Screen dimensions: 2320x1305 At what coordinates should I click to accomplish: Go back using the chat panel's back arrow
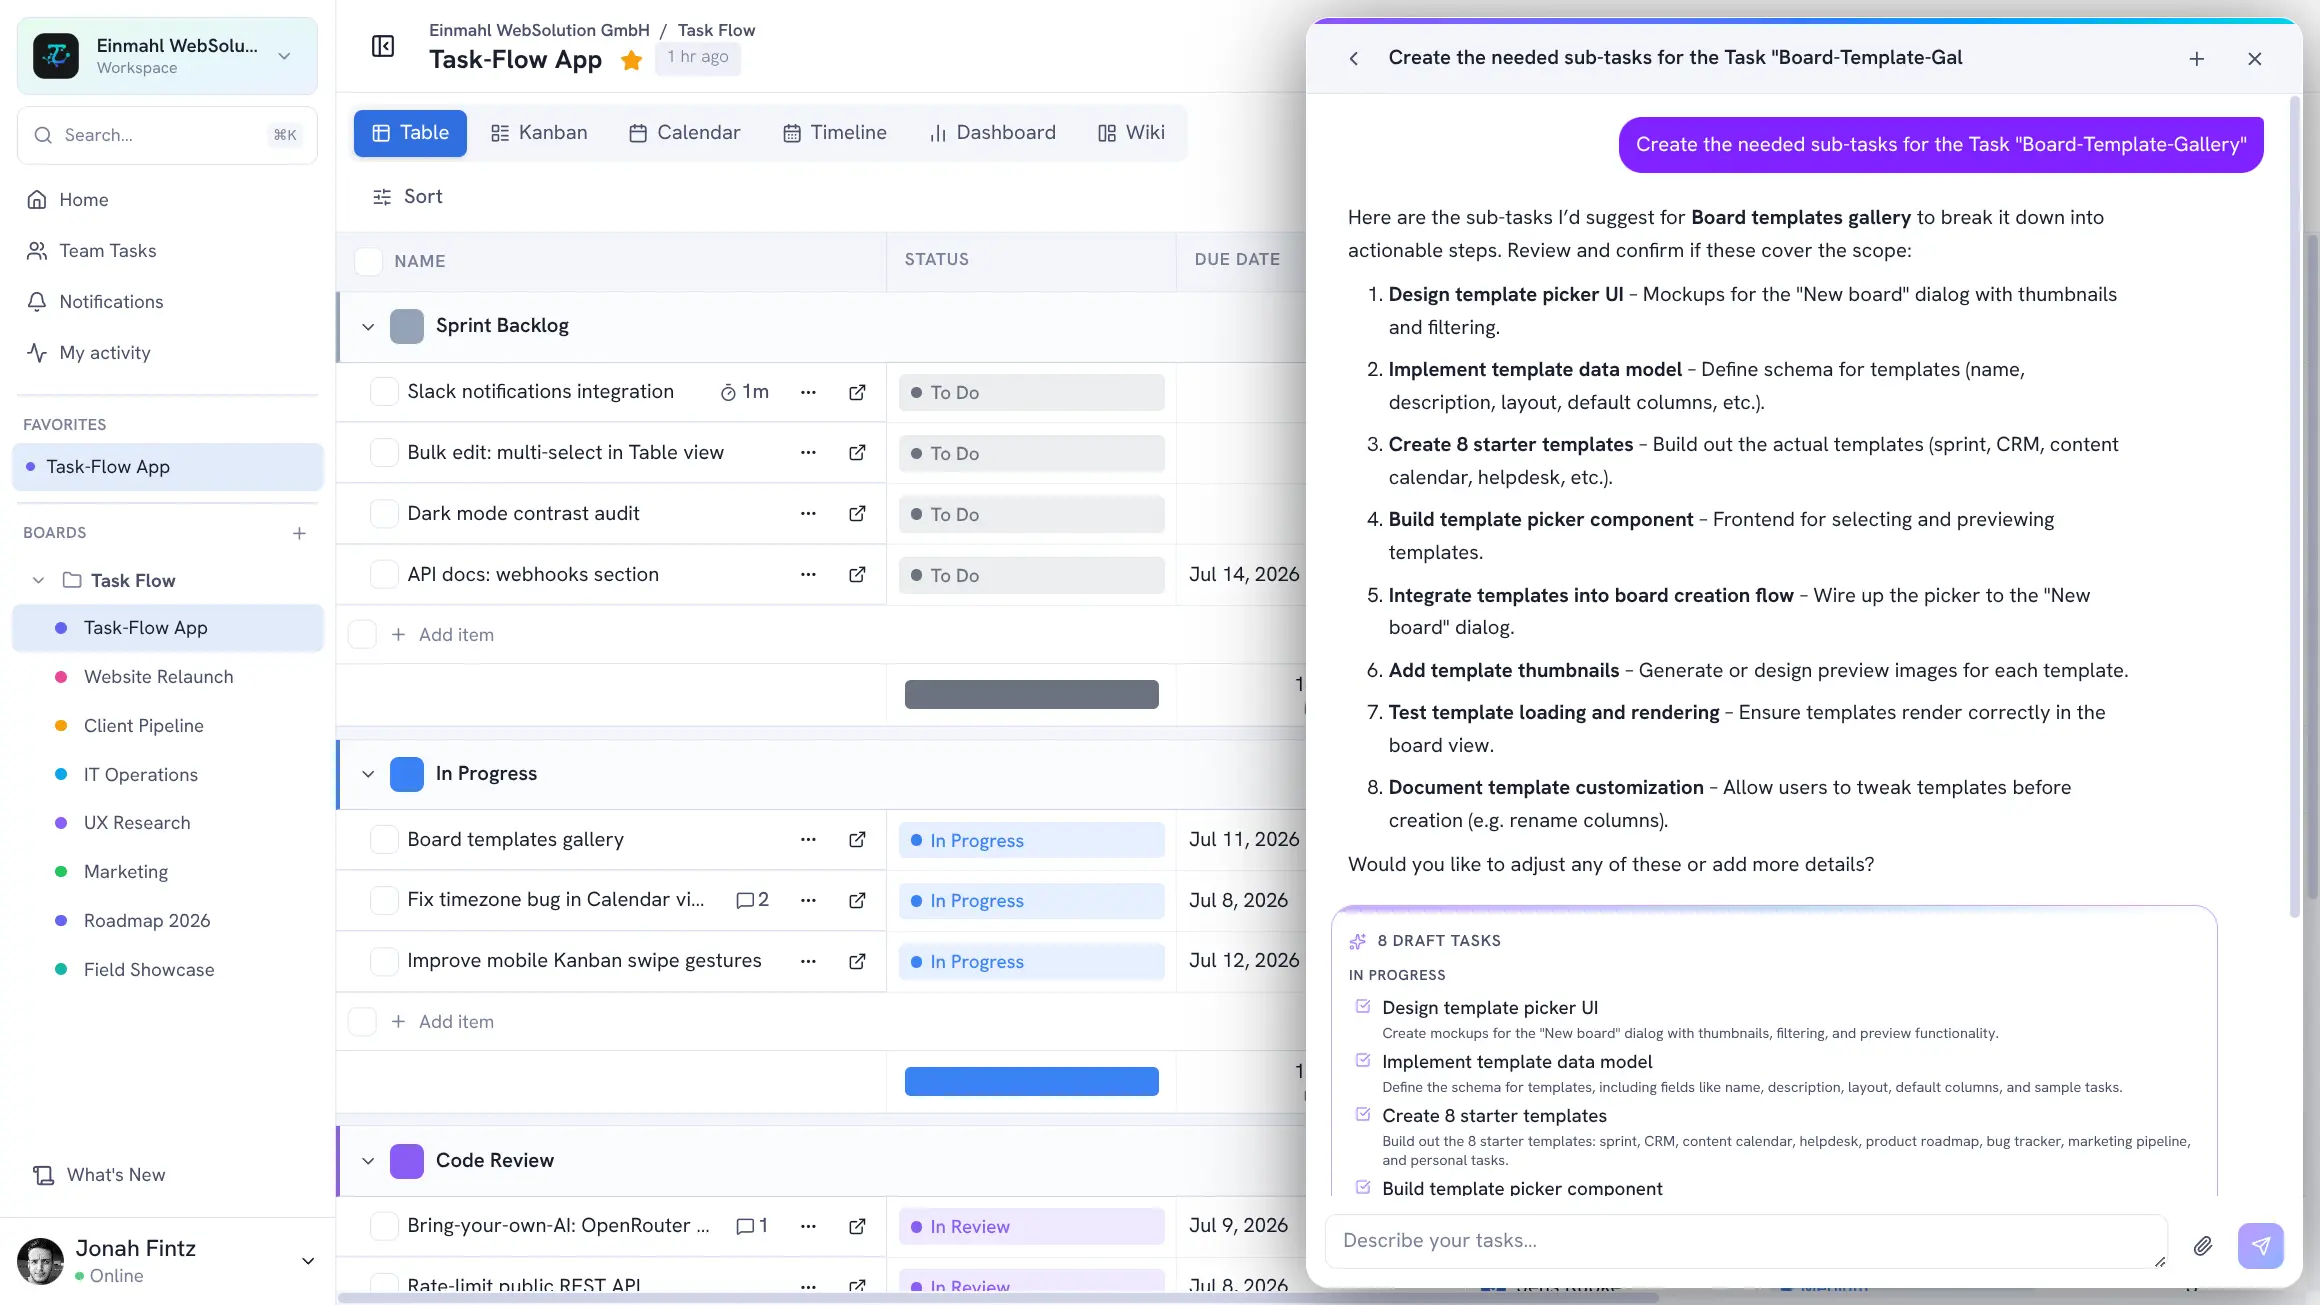click(1354, 59)
